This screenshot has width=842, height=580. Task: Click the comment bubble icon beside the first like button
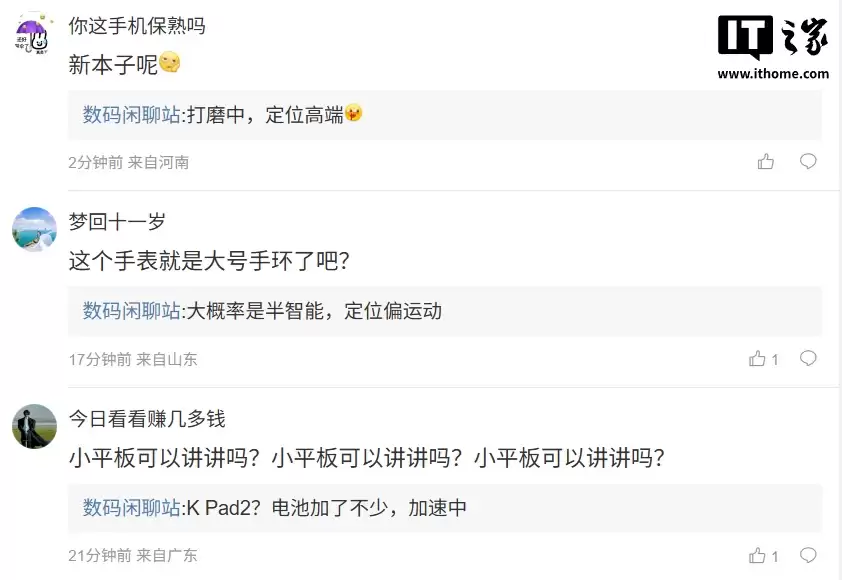[x=809, y=162]
